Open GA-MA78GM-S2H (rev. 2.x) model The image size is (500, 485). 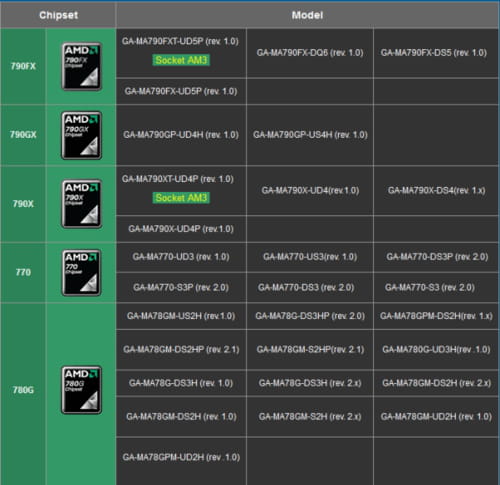[310, 417]
